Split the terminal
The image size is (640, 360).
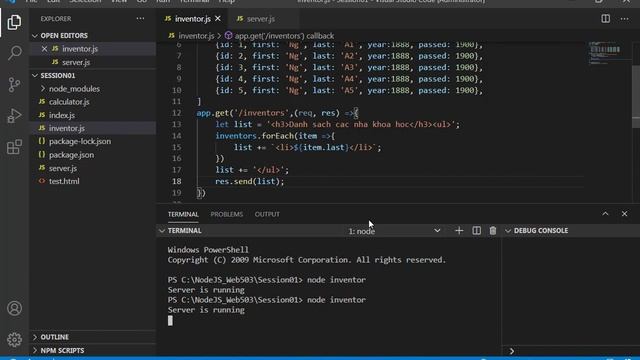click(x=476, y=231)
